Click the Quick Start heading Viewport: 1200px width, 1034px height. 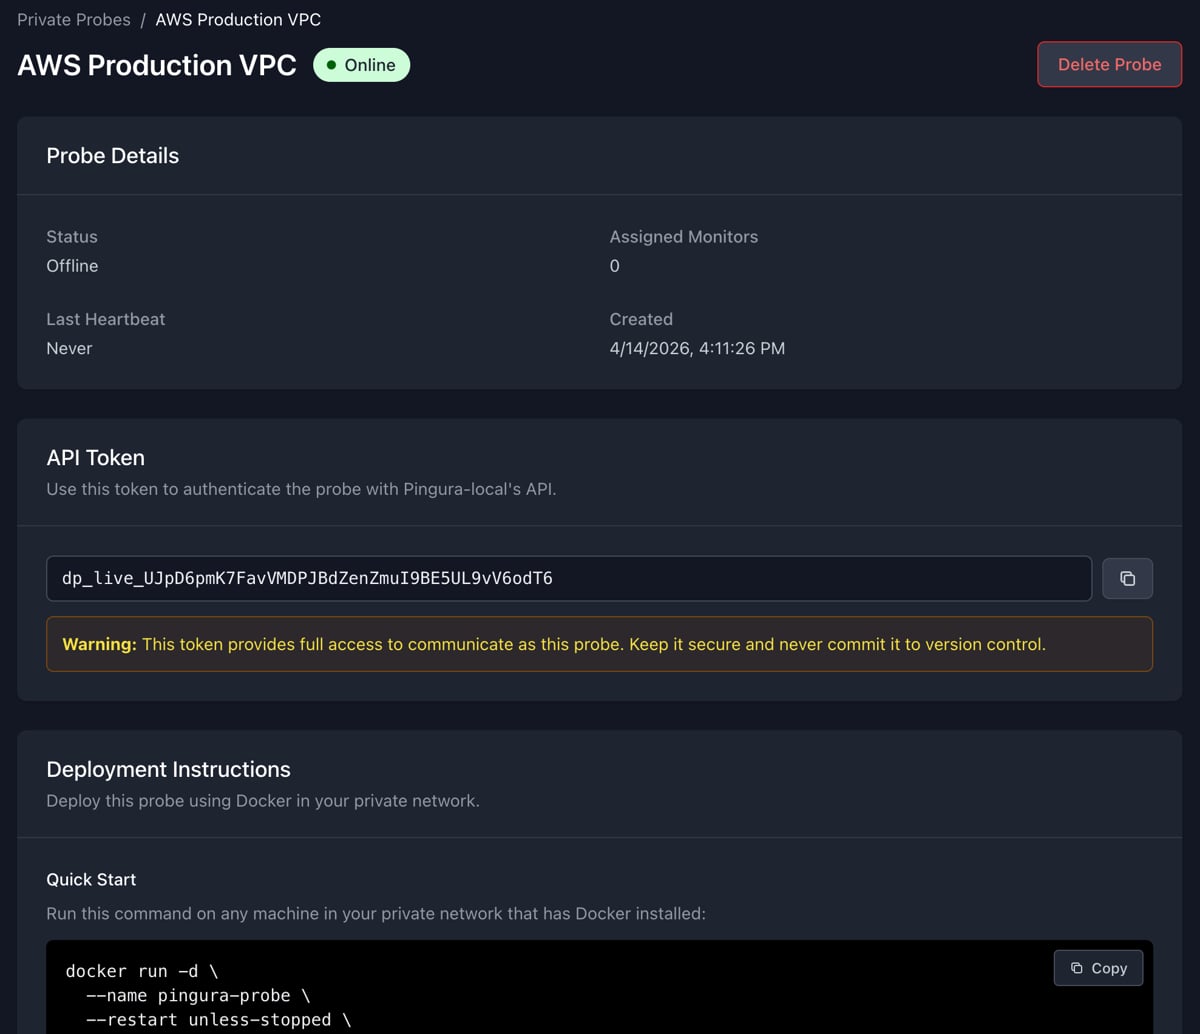click(91, 879)
